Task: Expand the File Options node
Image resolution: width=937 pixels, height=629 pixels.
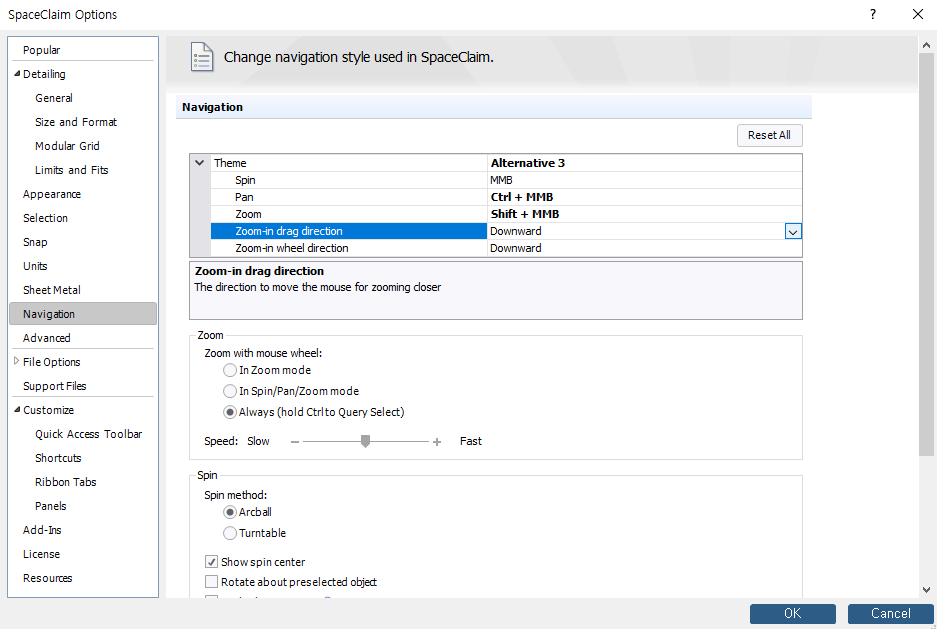Action: [16, 361]
